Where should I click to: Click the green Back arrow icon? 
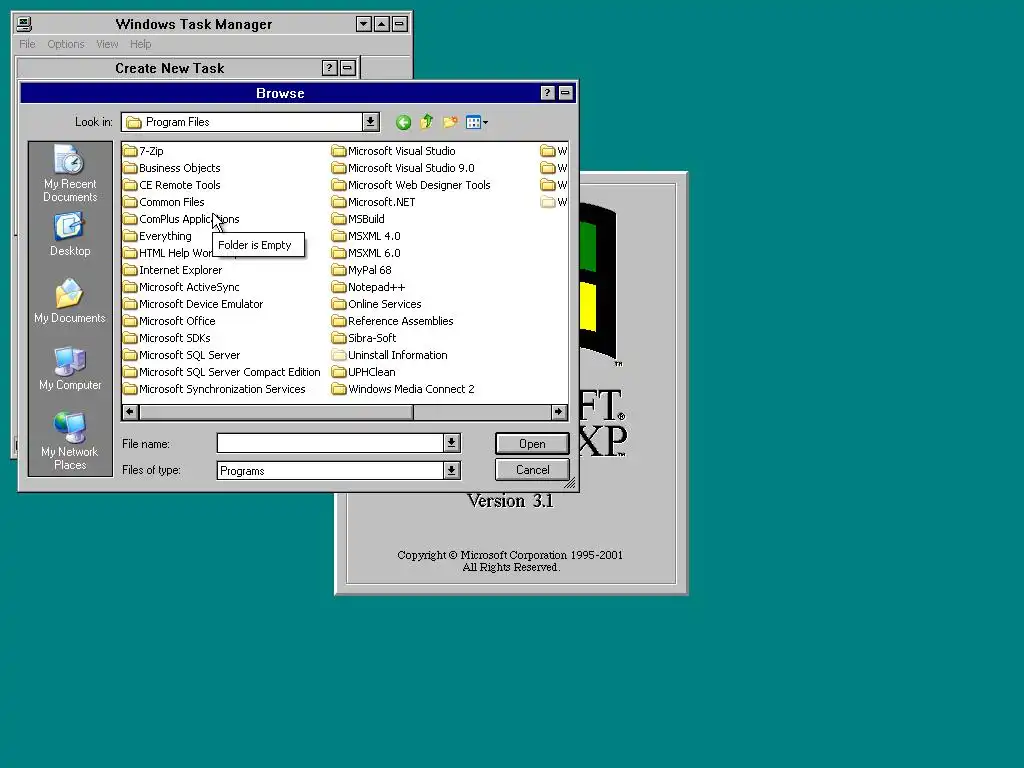404,122
